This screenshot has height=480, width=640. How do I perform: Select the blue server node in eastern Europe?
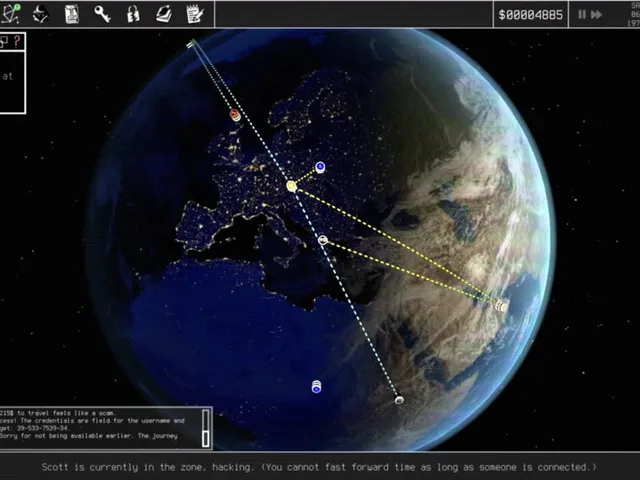pos(320,167)
